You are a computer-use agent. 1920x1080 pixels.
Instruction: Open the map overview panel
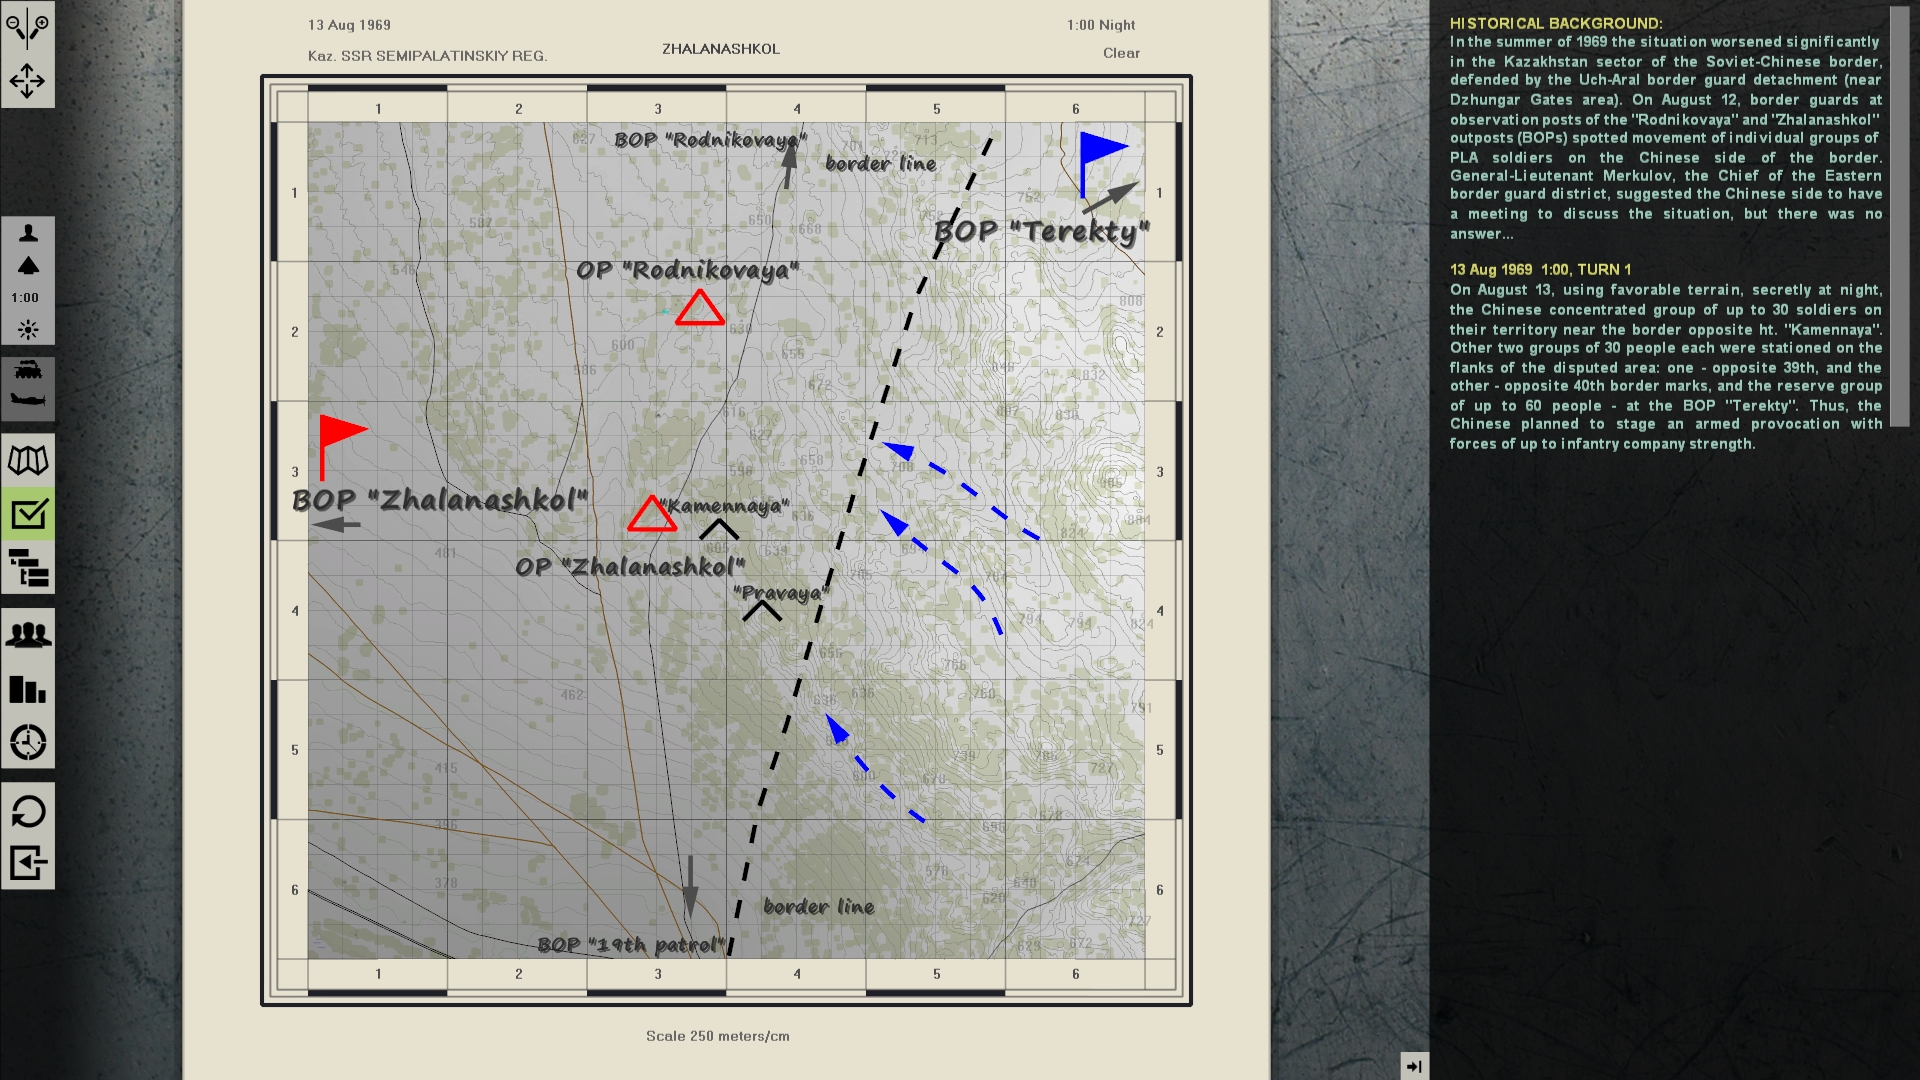pyautogui.click(x=27, y=460)
